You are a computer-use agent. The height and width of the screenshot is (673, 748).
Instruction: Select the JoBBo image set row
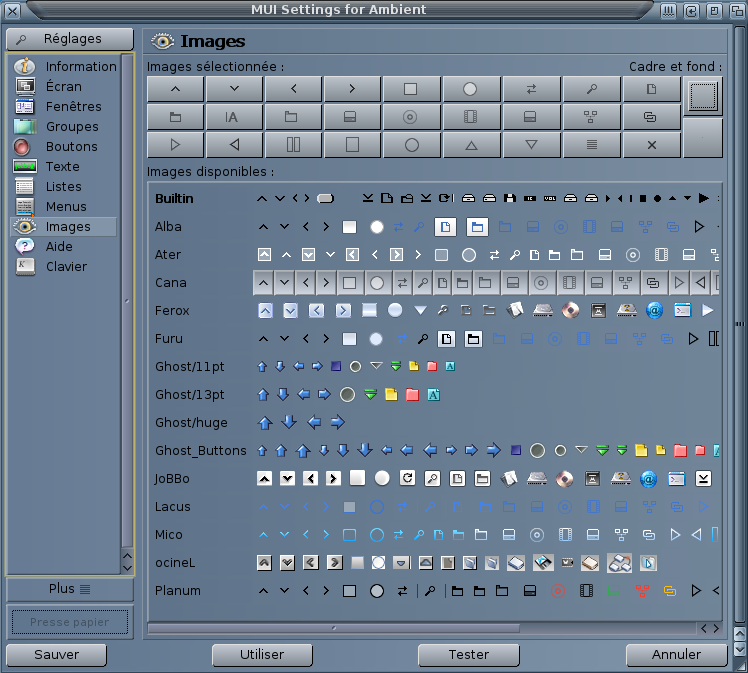(435, 478)
